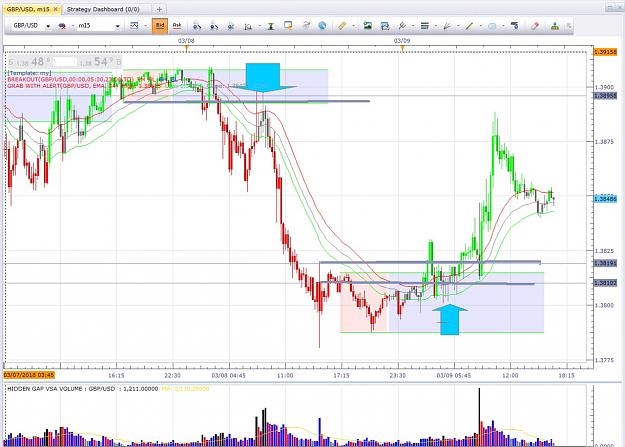
Task: Click the 1.38102 price level label
Action: tap(605, 283)
